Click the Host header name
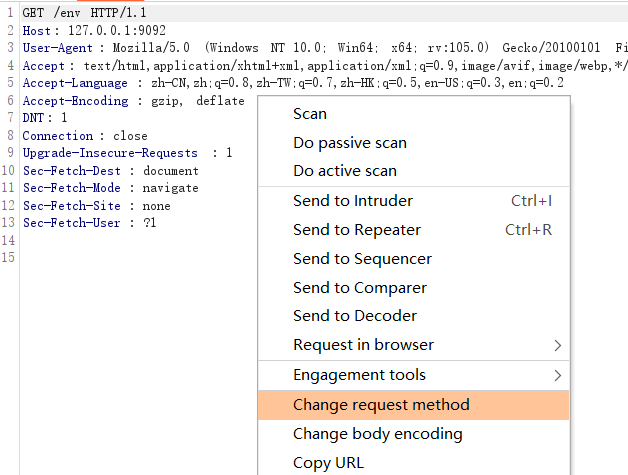The height and width of the screenshot is (475, 628). (37, 31)
